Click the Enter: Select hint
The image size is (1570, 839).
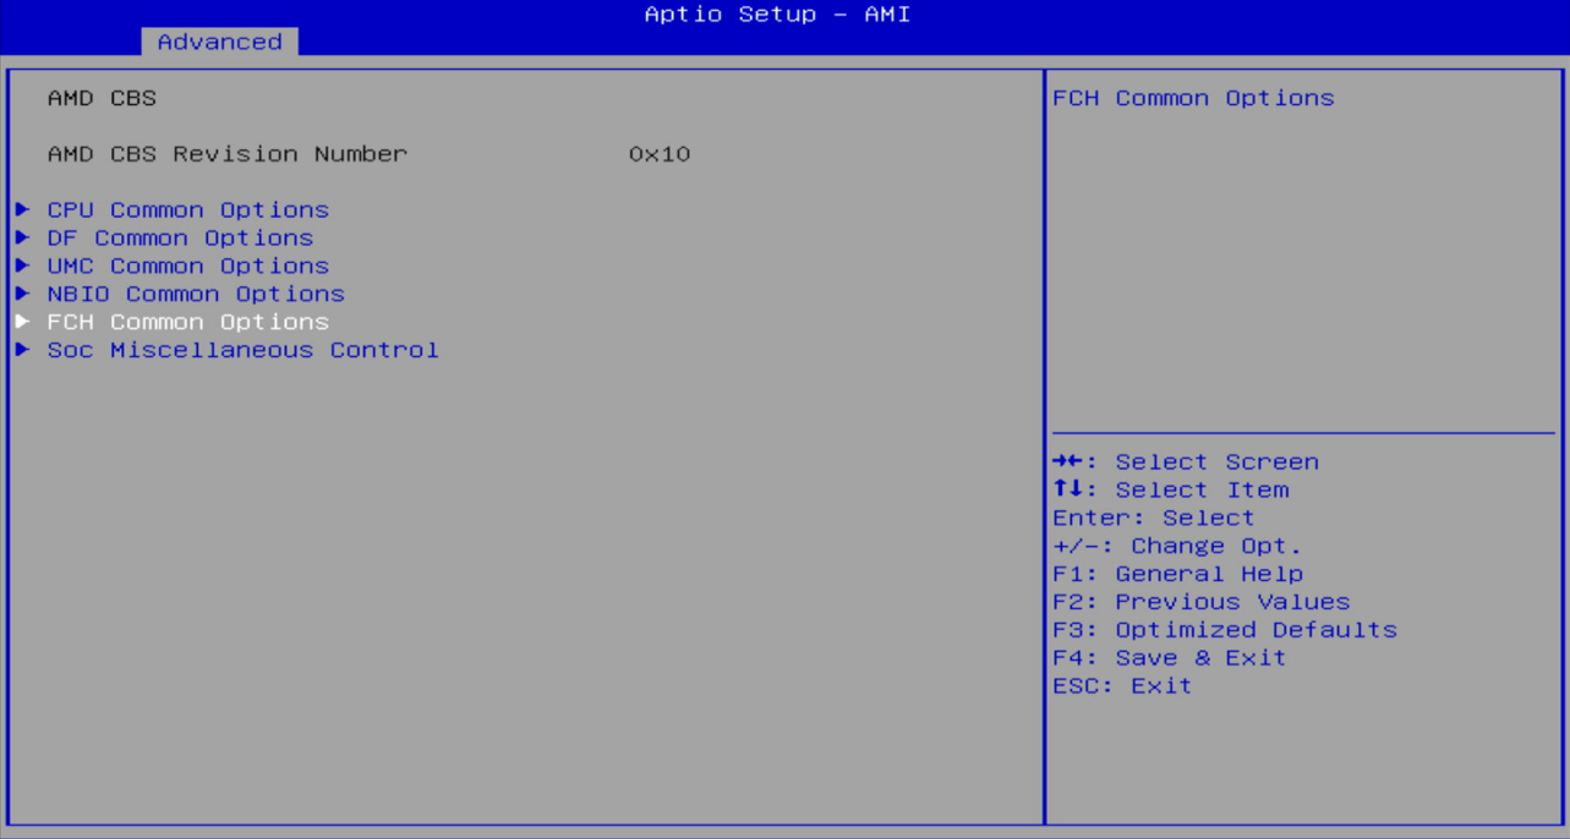click(x=1153, y=518)
